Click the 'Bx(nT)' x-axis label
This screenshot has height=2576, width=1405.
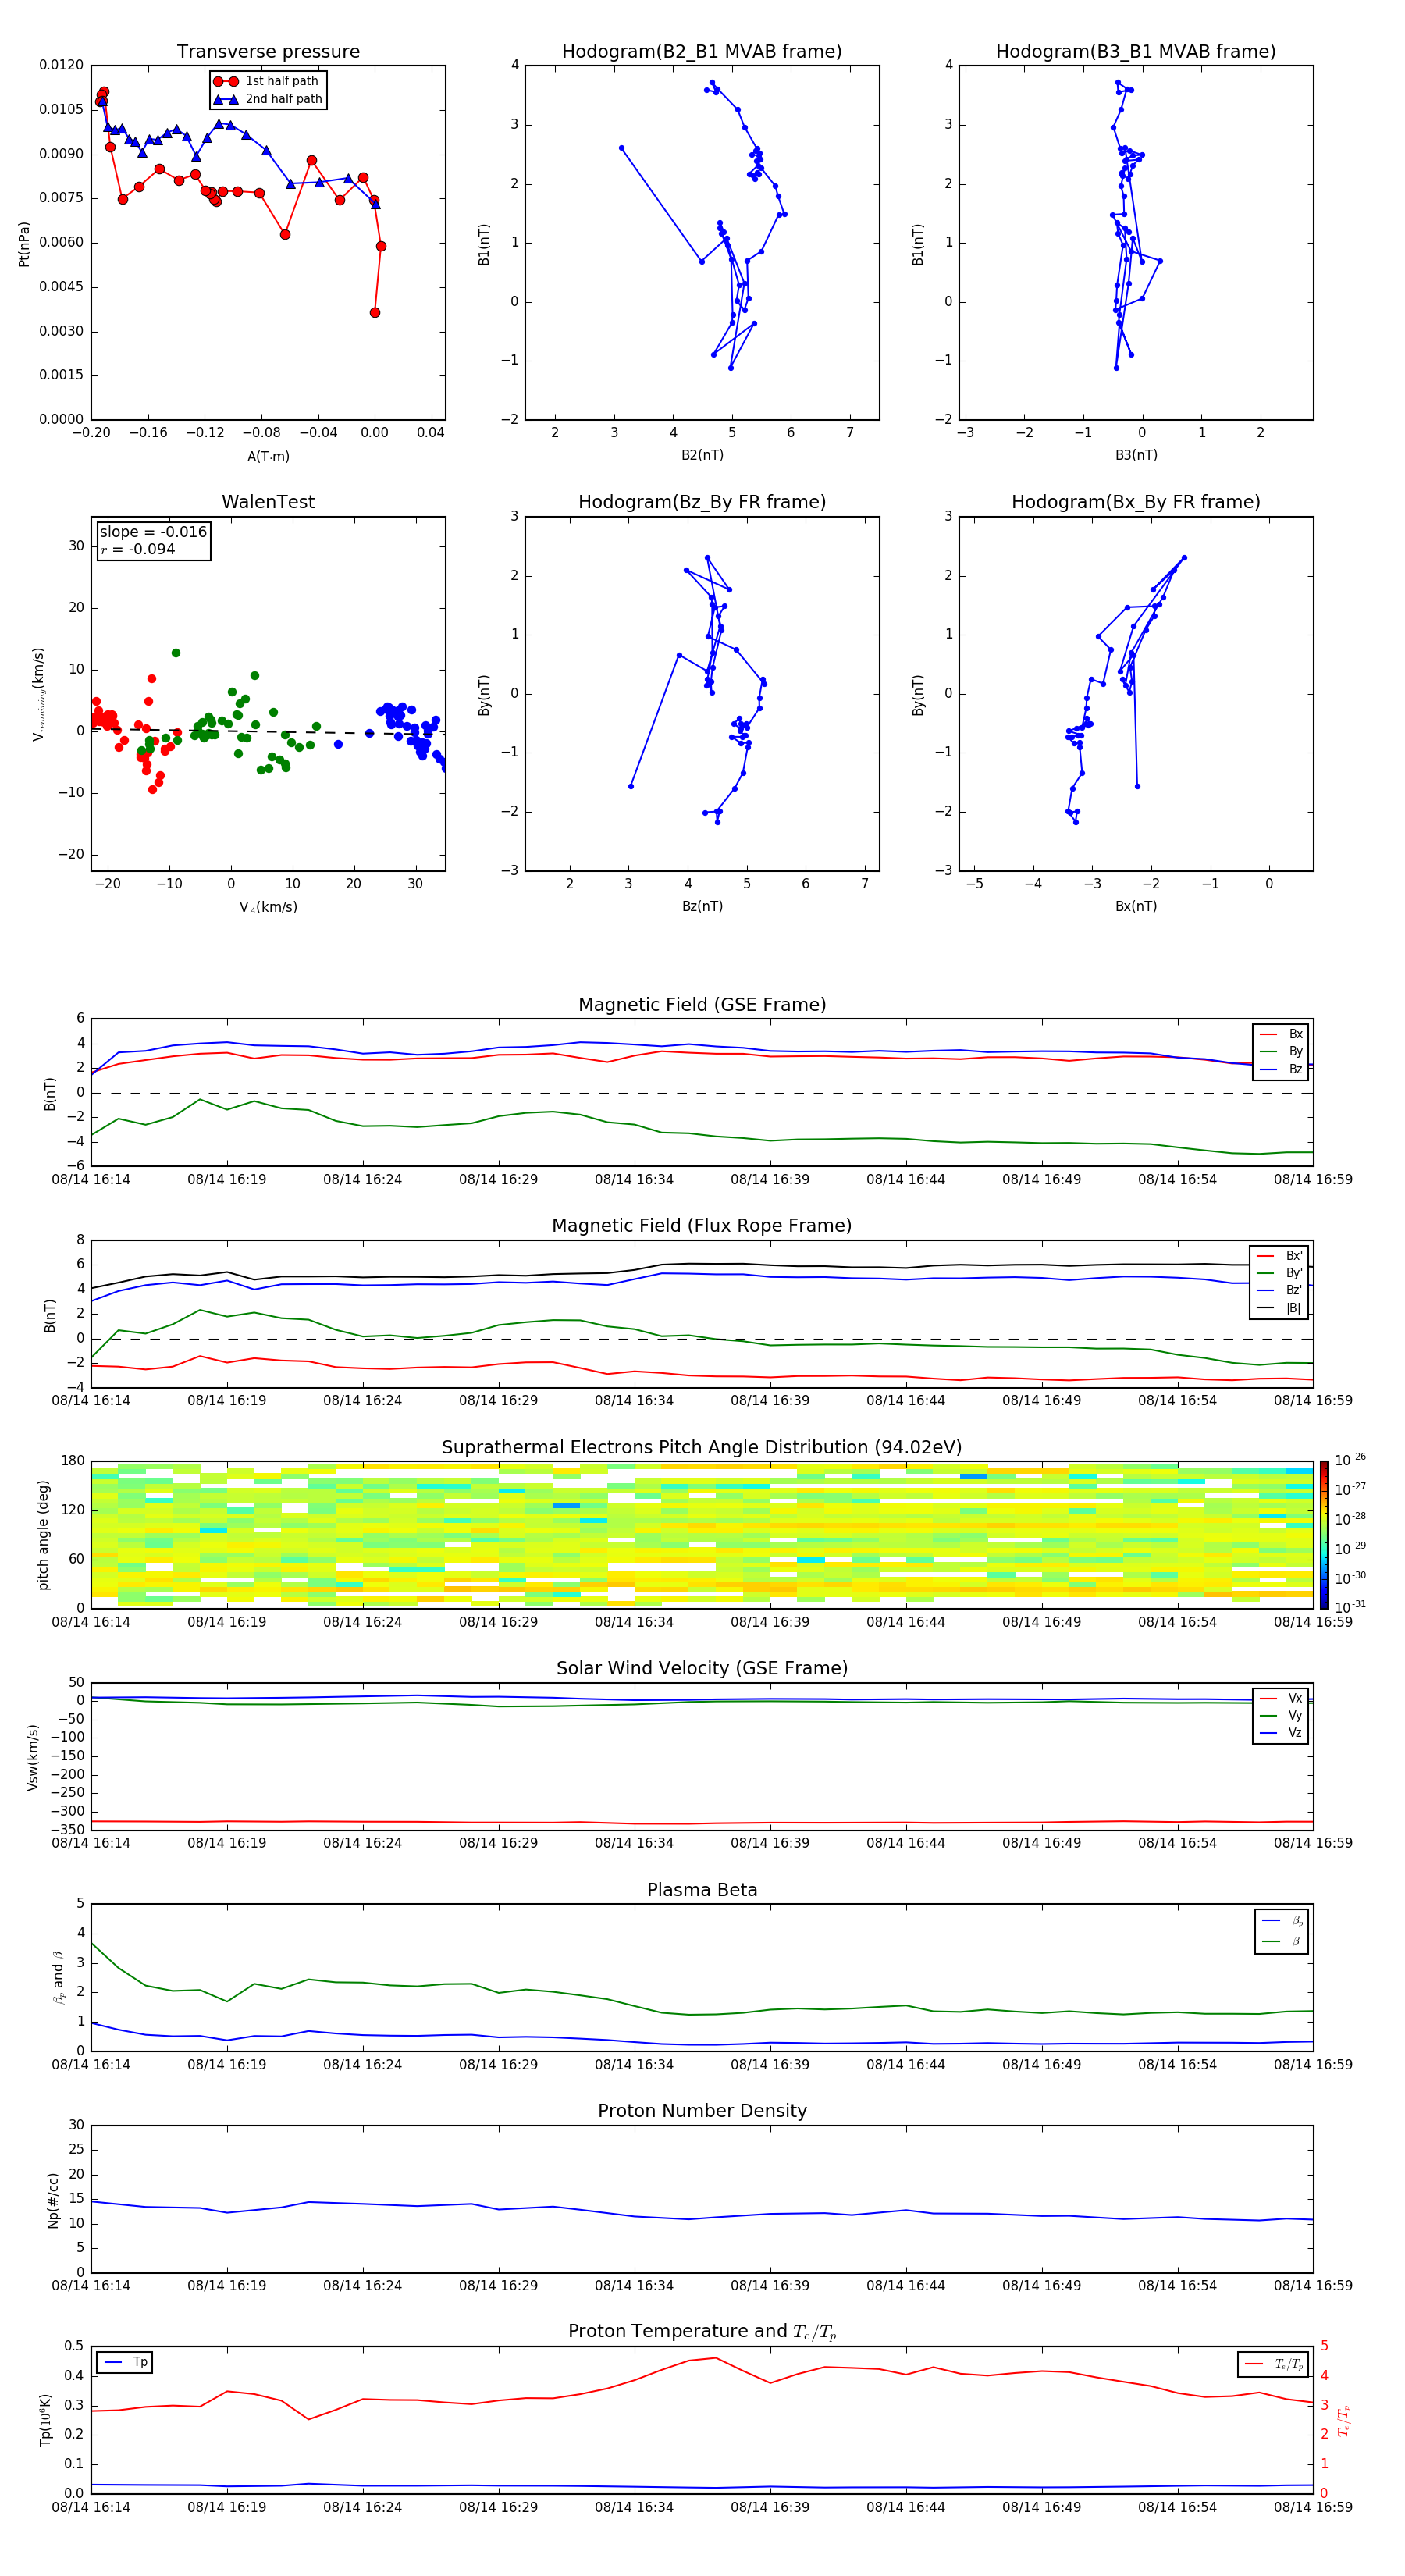[x=1136, y=907]
